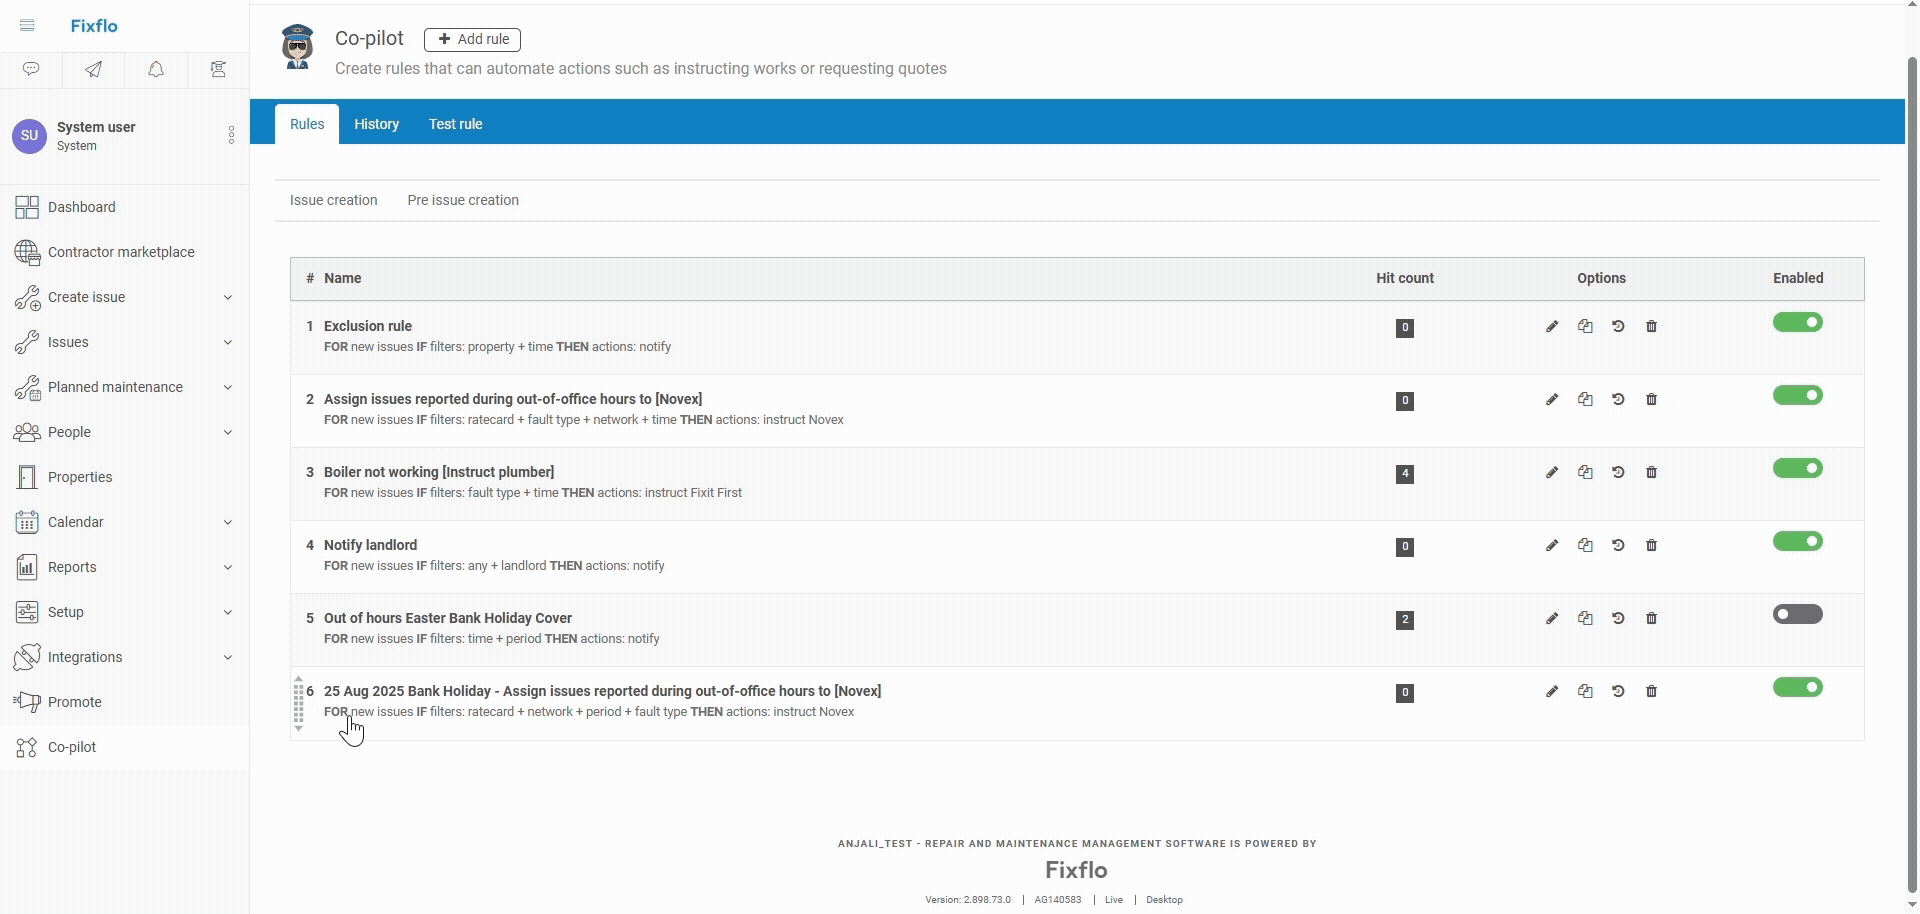Edit the Exclusion rule via pencil icon
Viewport: 1920px width, 914px height.
(x=1552, y=327)
